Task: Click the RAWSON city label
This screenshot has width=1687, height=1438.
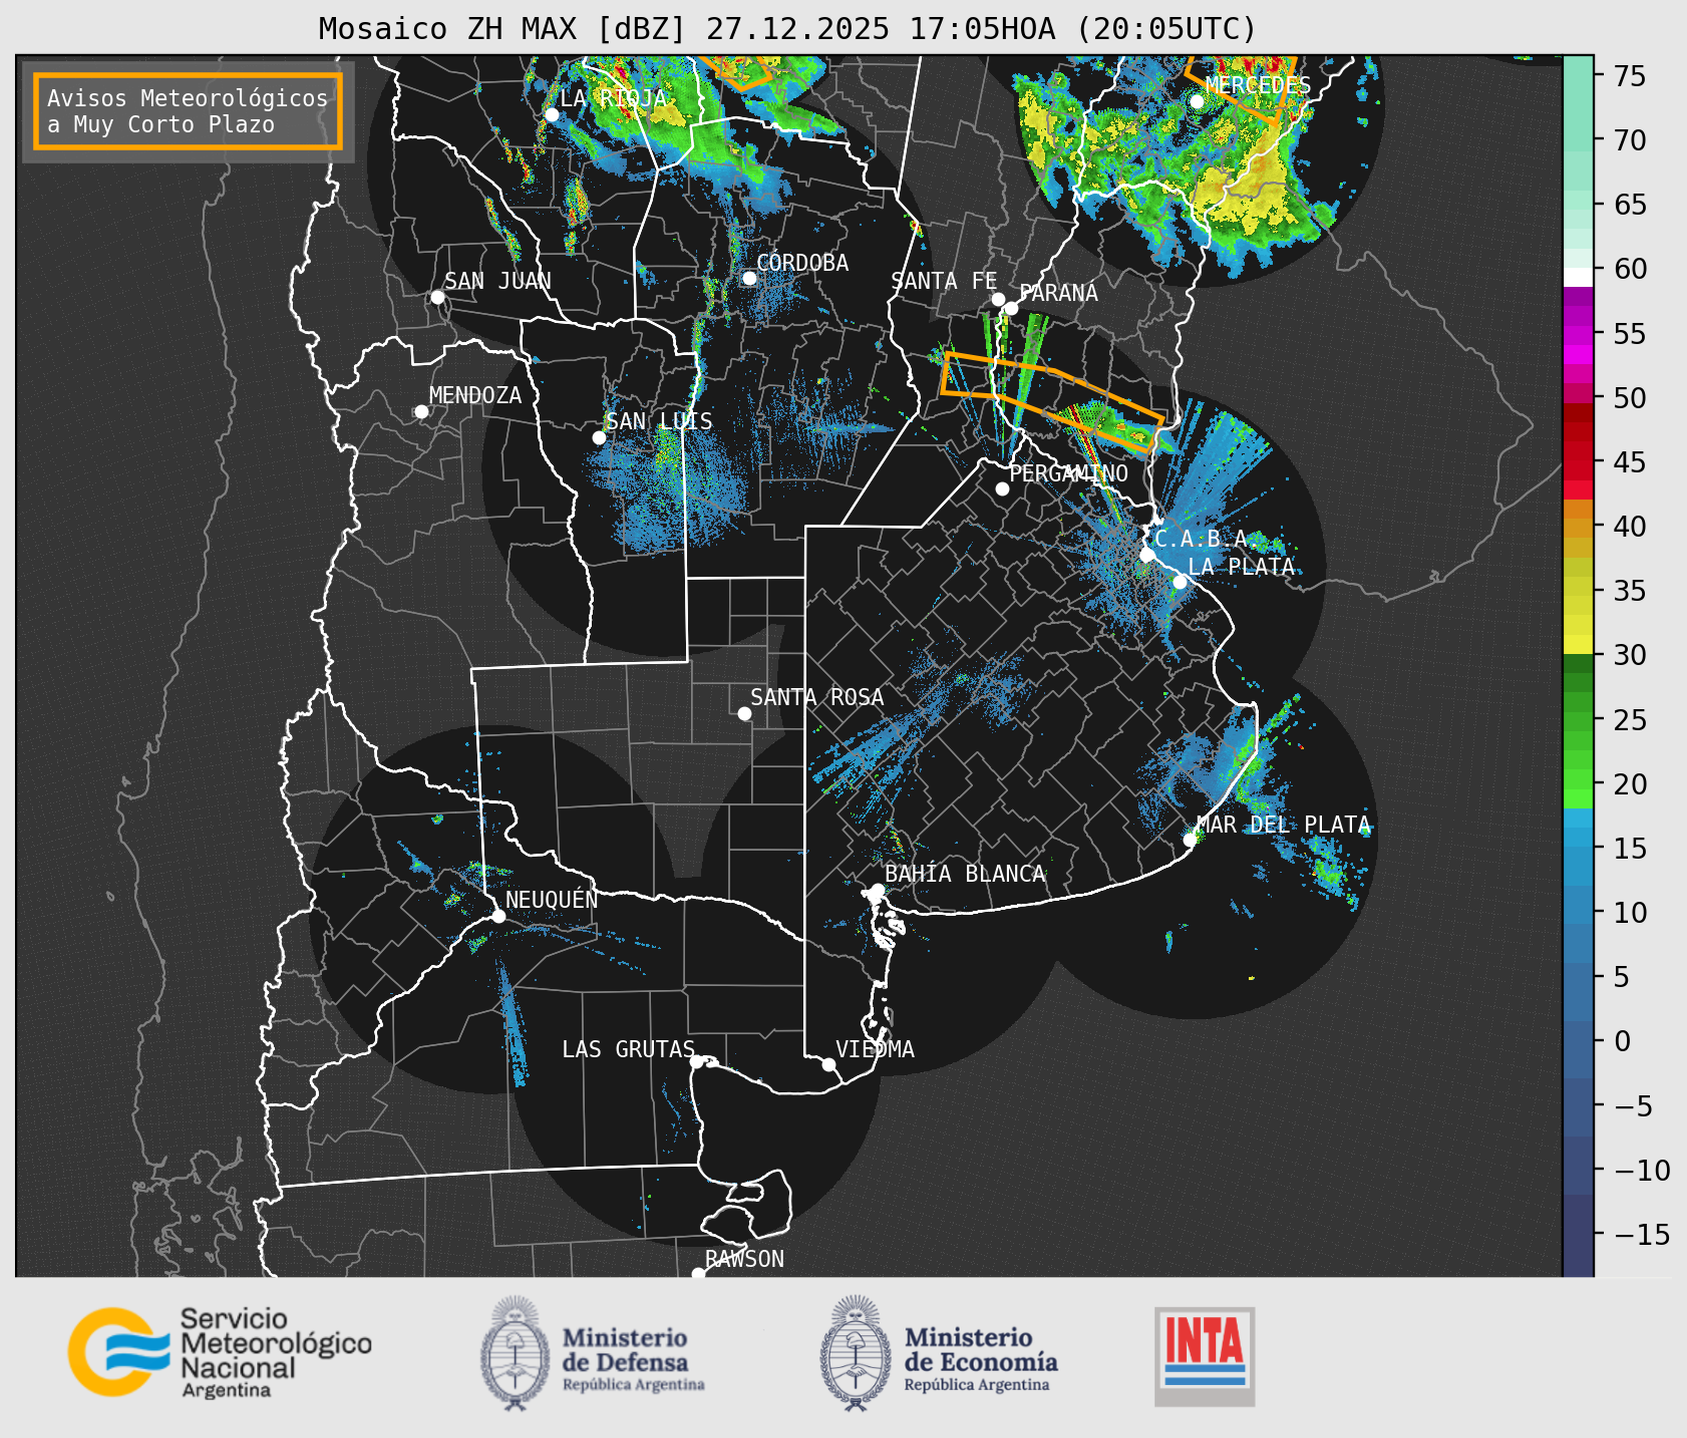Action: (744, 1259)
